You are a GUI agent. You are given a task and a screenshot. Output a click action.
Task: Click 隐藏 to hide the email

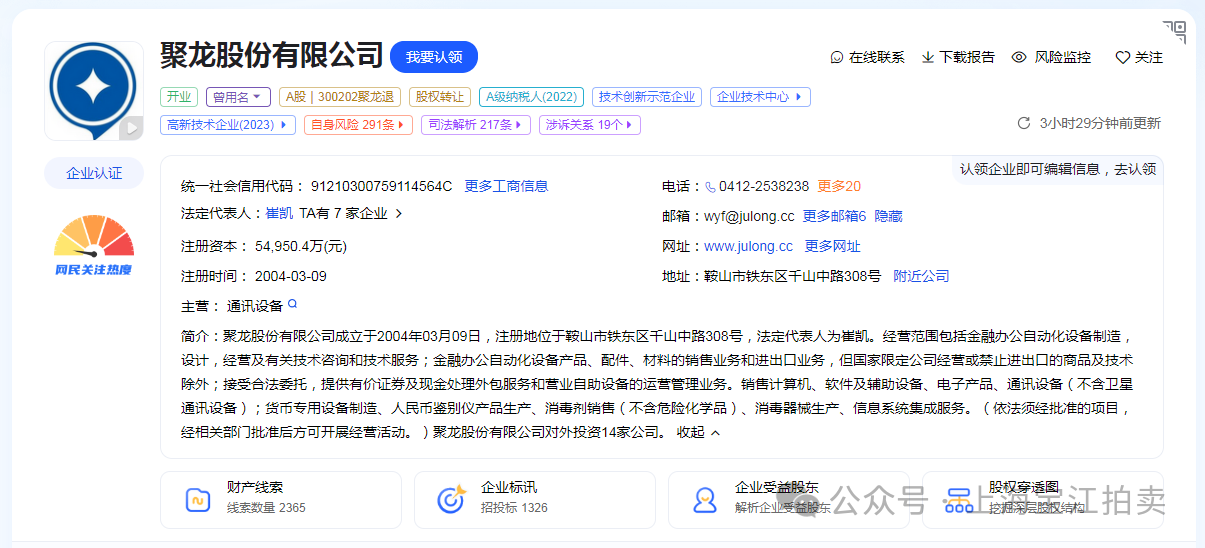coord(889,216)
